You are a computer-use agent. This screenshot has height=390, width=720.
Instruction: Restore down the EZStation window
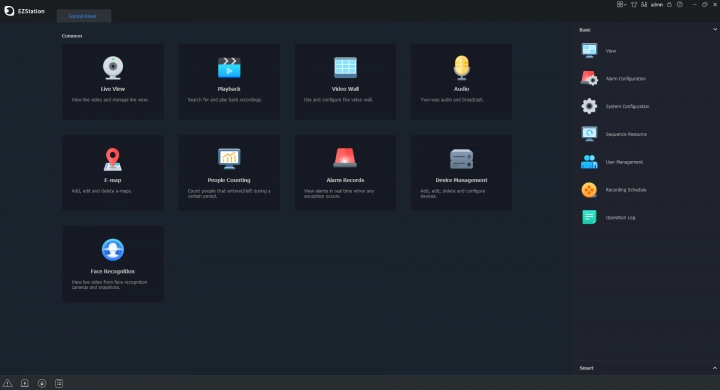tap(705, 5)
